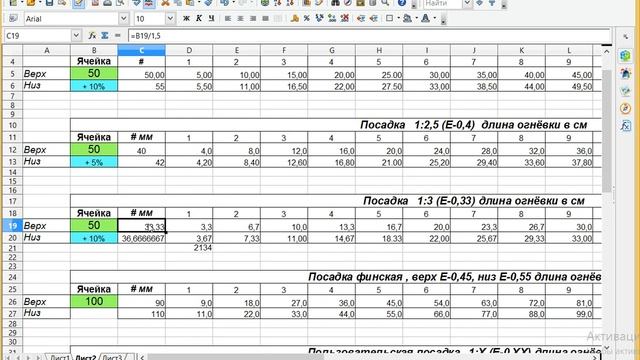
Task: Click the equals Function icon in formula bar
Action: click(118, 36)
